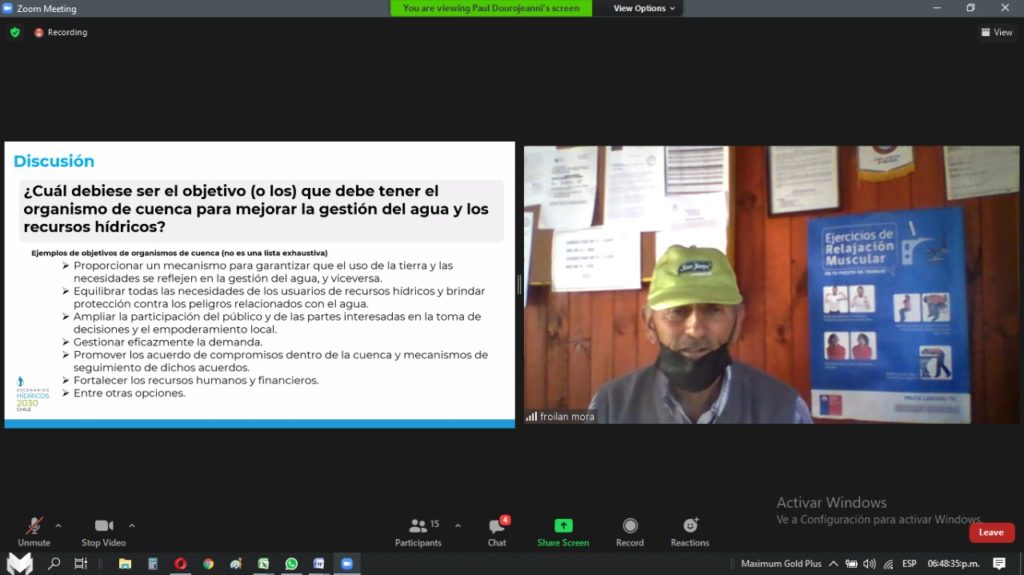
Task: Start recording with the Record button
Action: pos(630,531)
